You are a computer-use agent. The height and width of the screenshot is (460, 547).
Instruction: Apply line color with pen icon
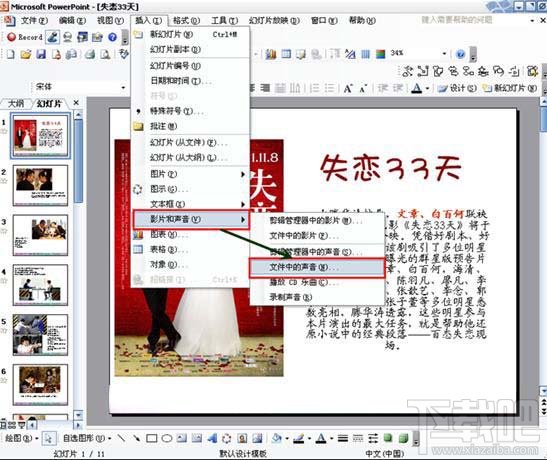299,438
